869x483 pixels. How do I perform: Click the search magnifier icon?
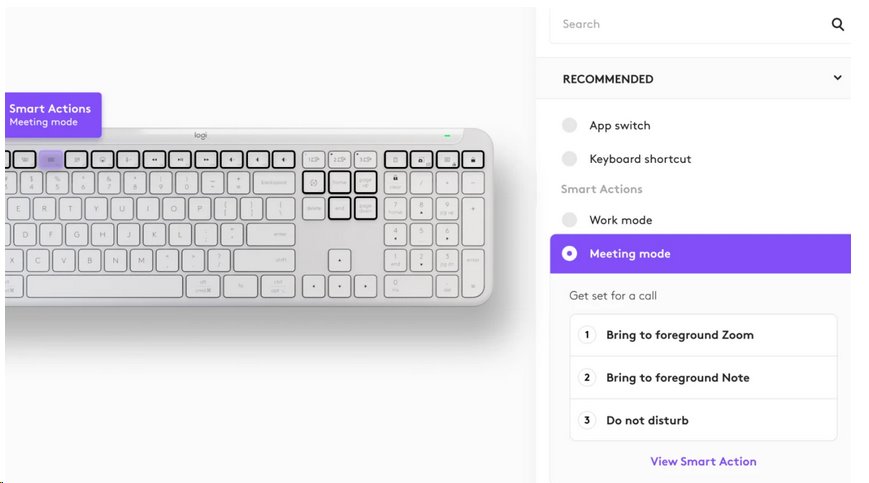point(838,25)
